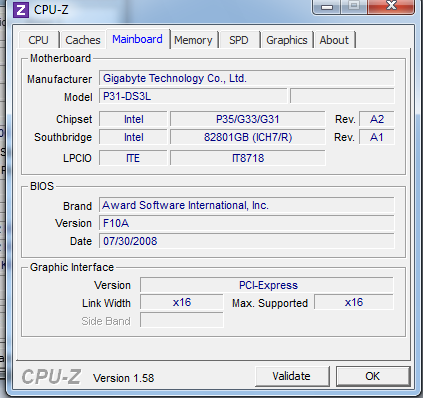Screen dimensions: 423x398
Task: Close the CPU-Z window
Action: coord(391,6)
